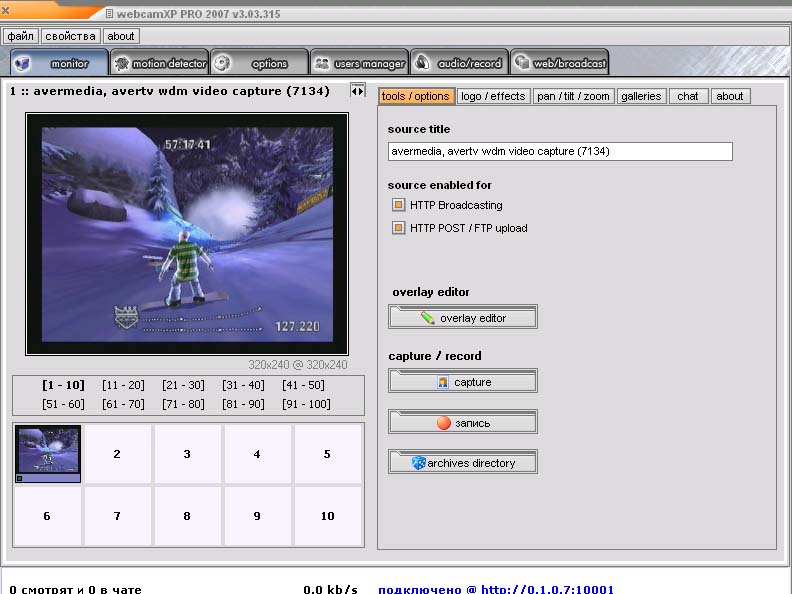792x594 pixels.
Task: Select empty source slot 3
Action: click(x=187, y=454)
